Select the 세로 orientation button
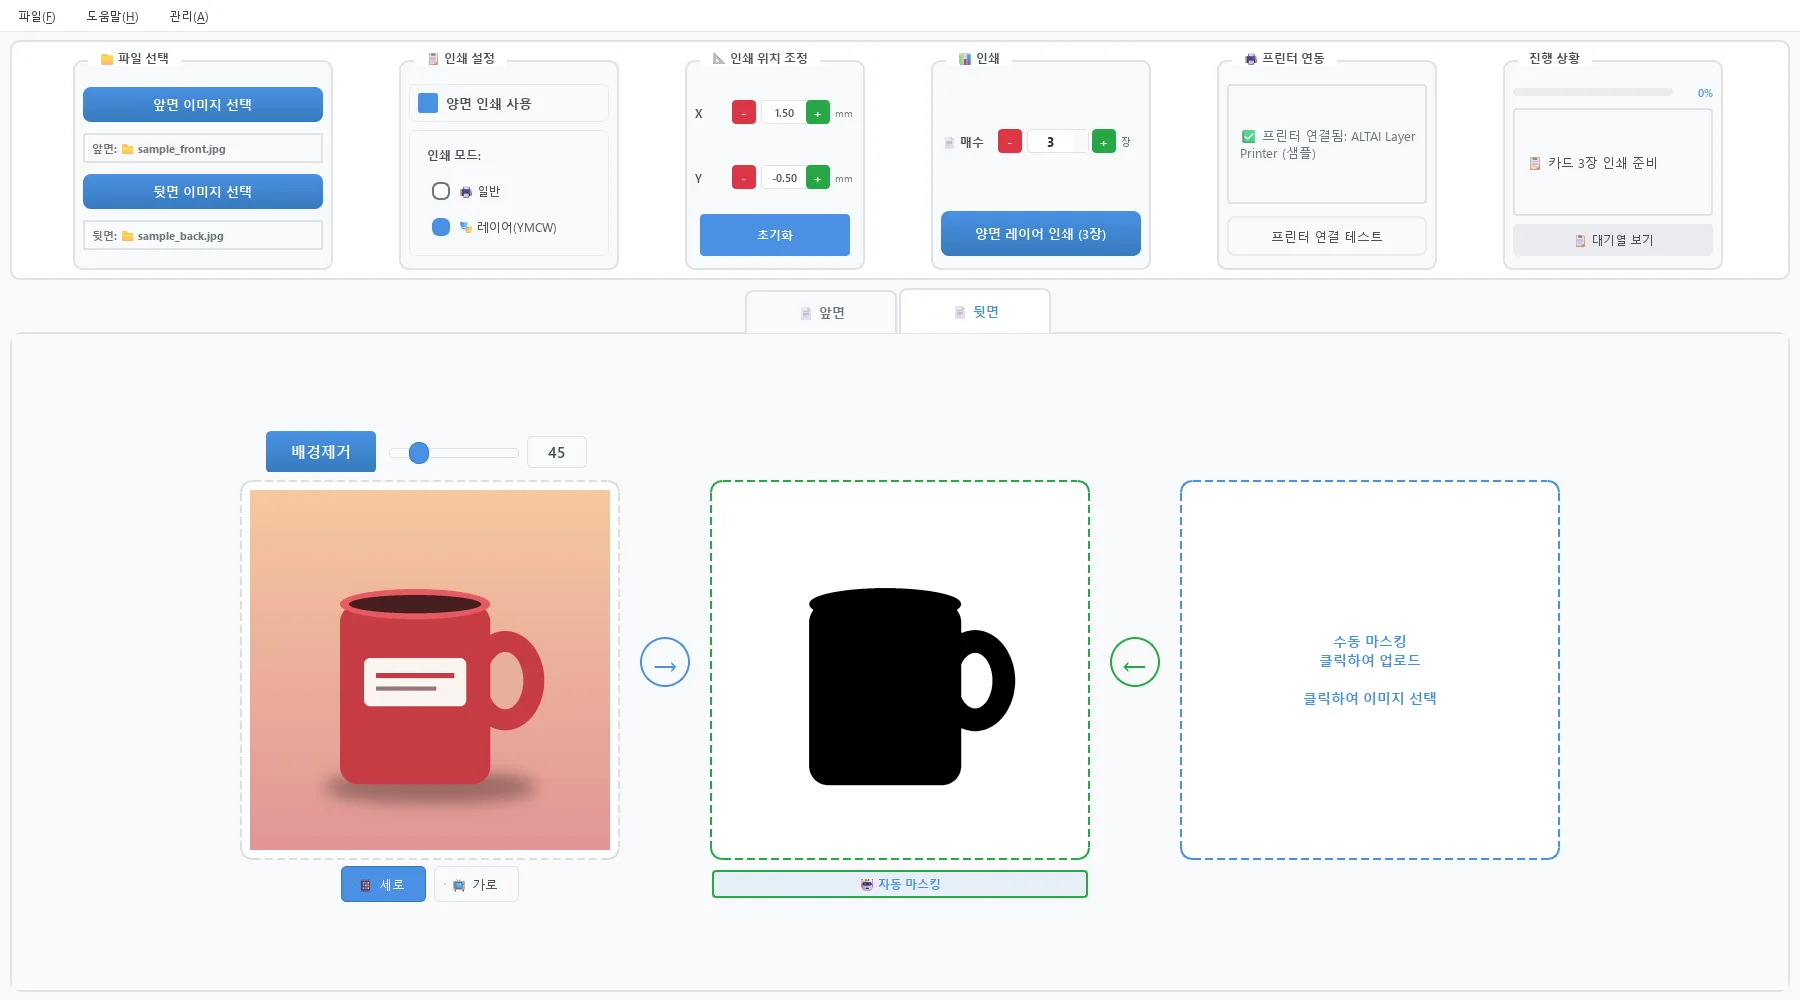Image resolution: width=1800 pixels, height=1000 pixels. [x=383, y=884]
